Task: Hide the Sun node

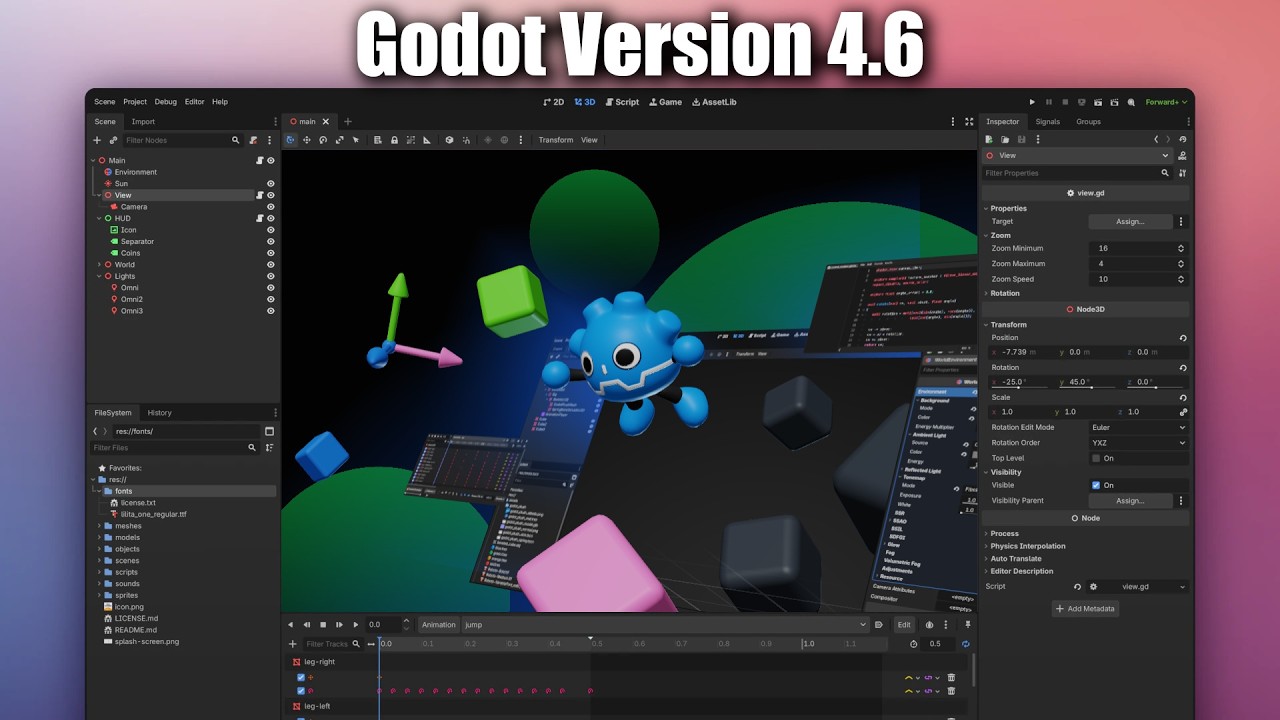Action: click(270, 184)
